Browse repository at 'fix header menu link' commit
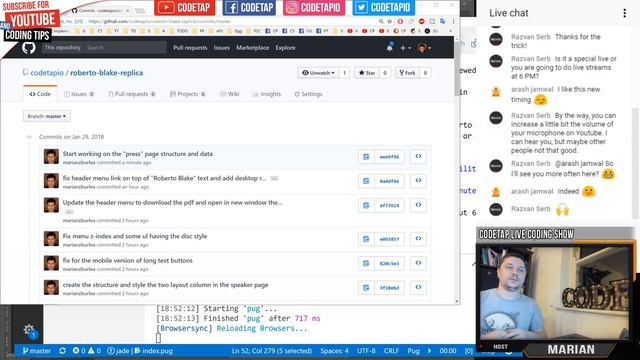 [418, 181]
